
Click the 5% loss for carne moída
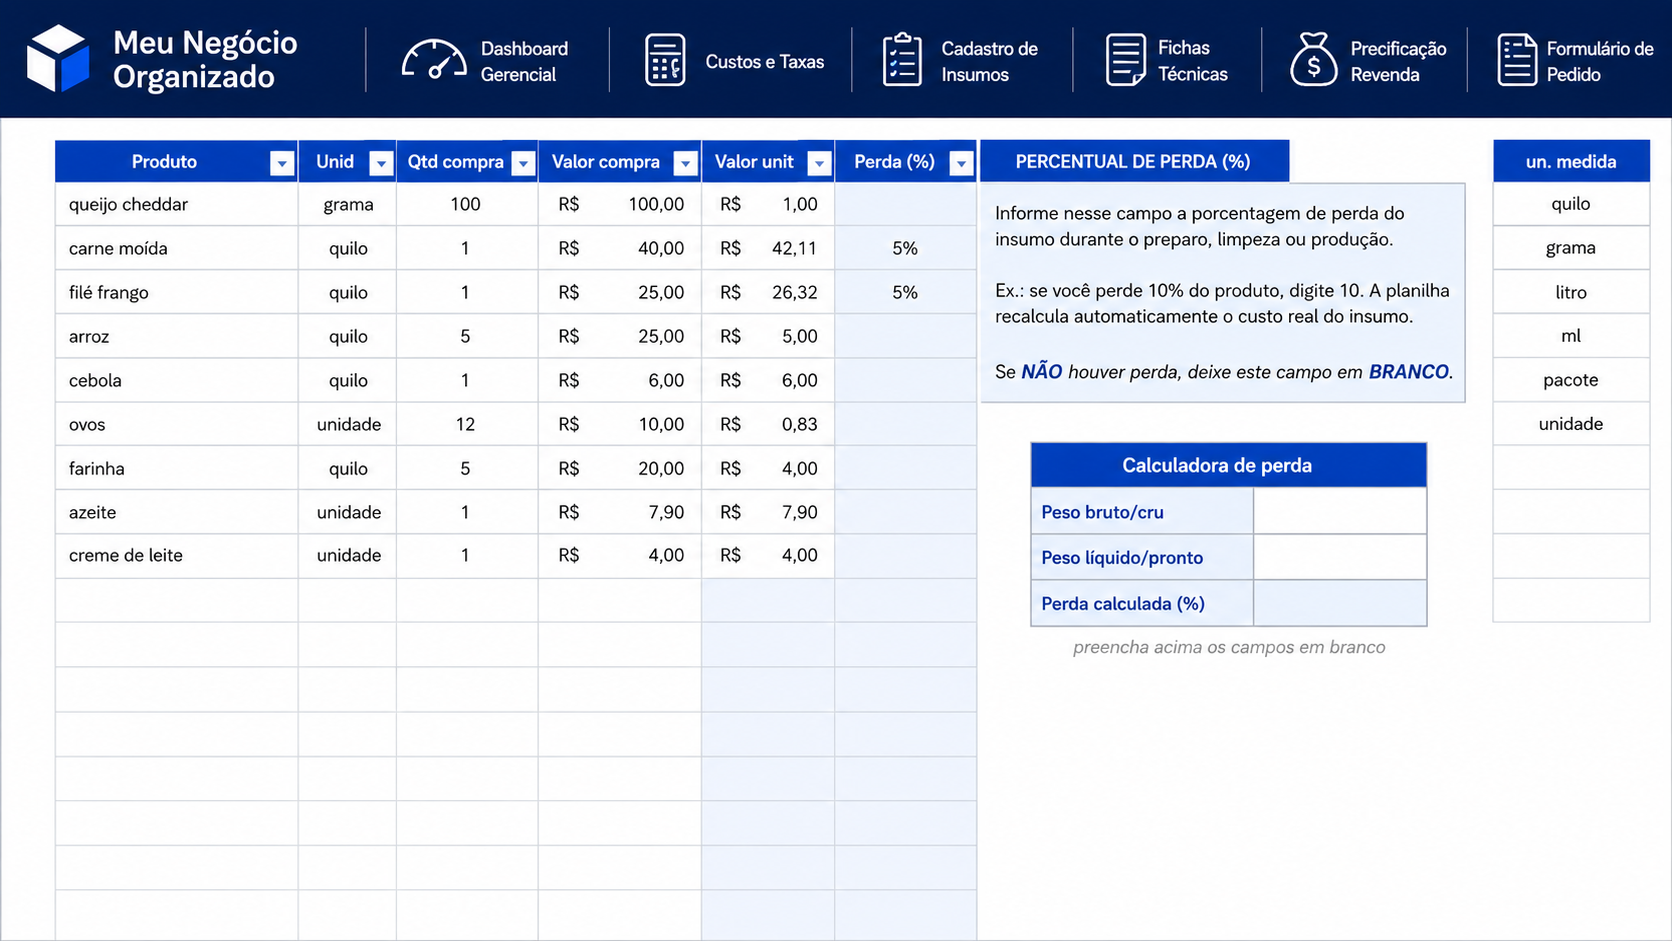click(905, 248)
